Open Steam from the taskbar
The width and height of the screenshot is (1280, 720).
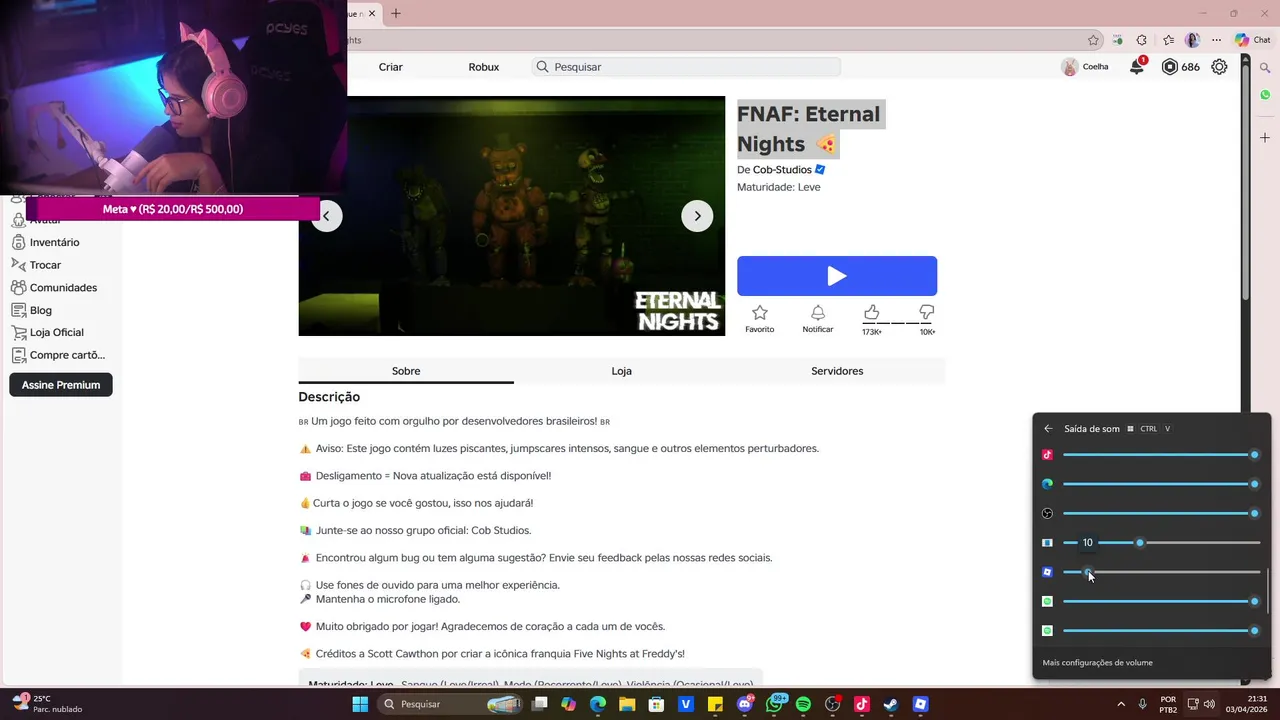point(890,704)
